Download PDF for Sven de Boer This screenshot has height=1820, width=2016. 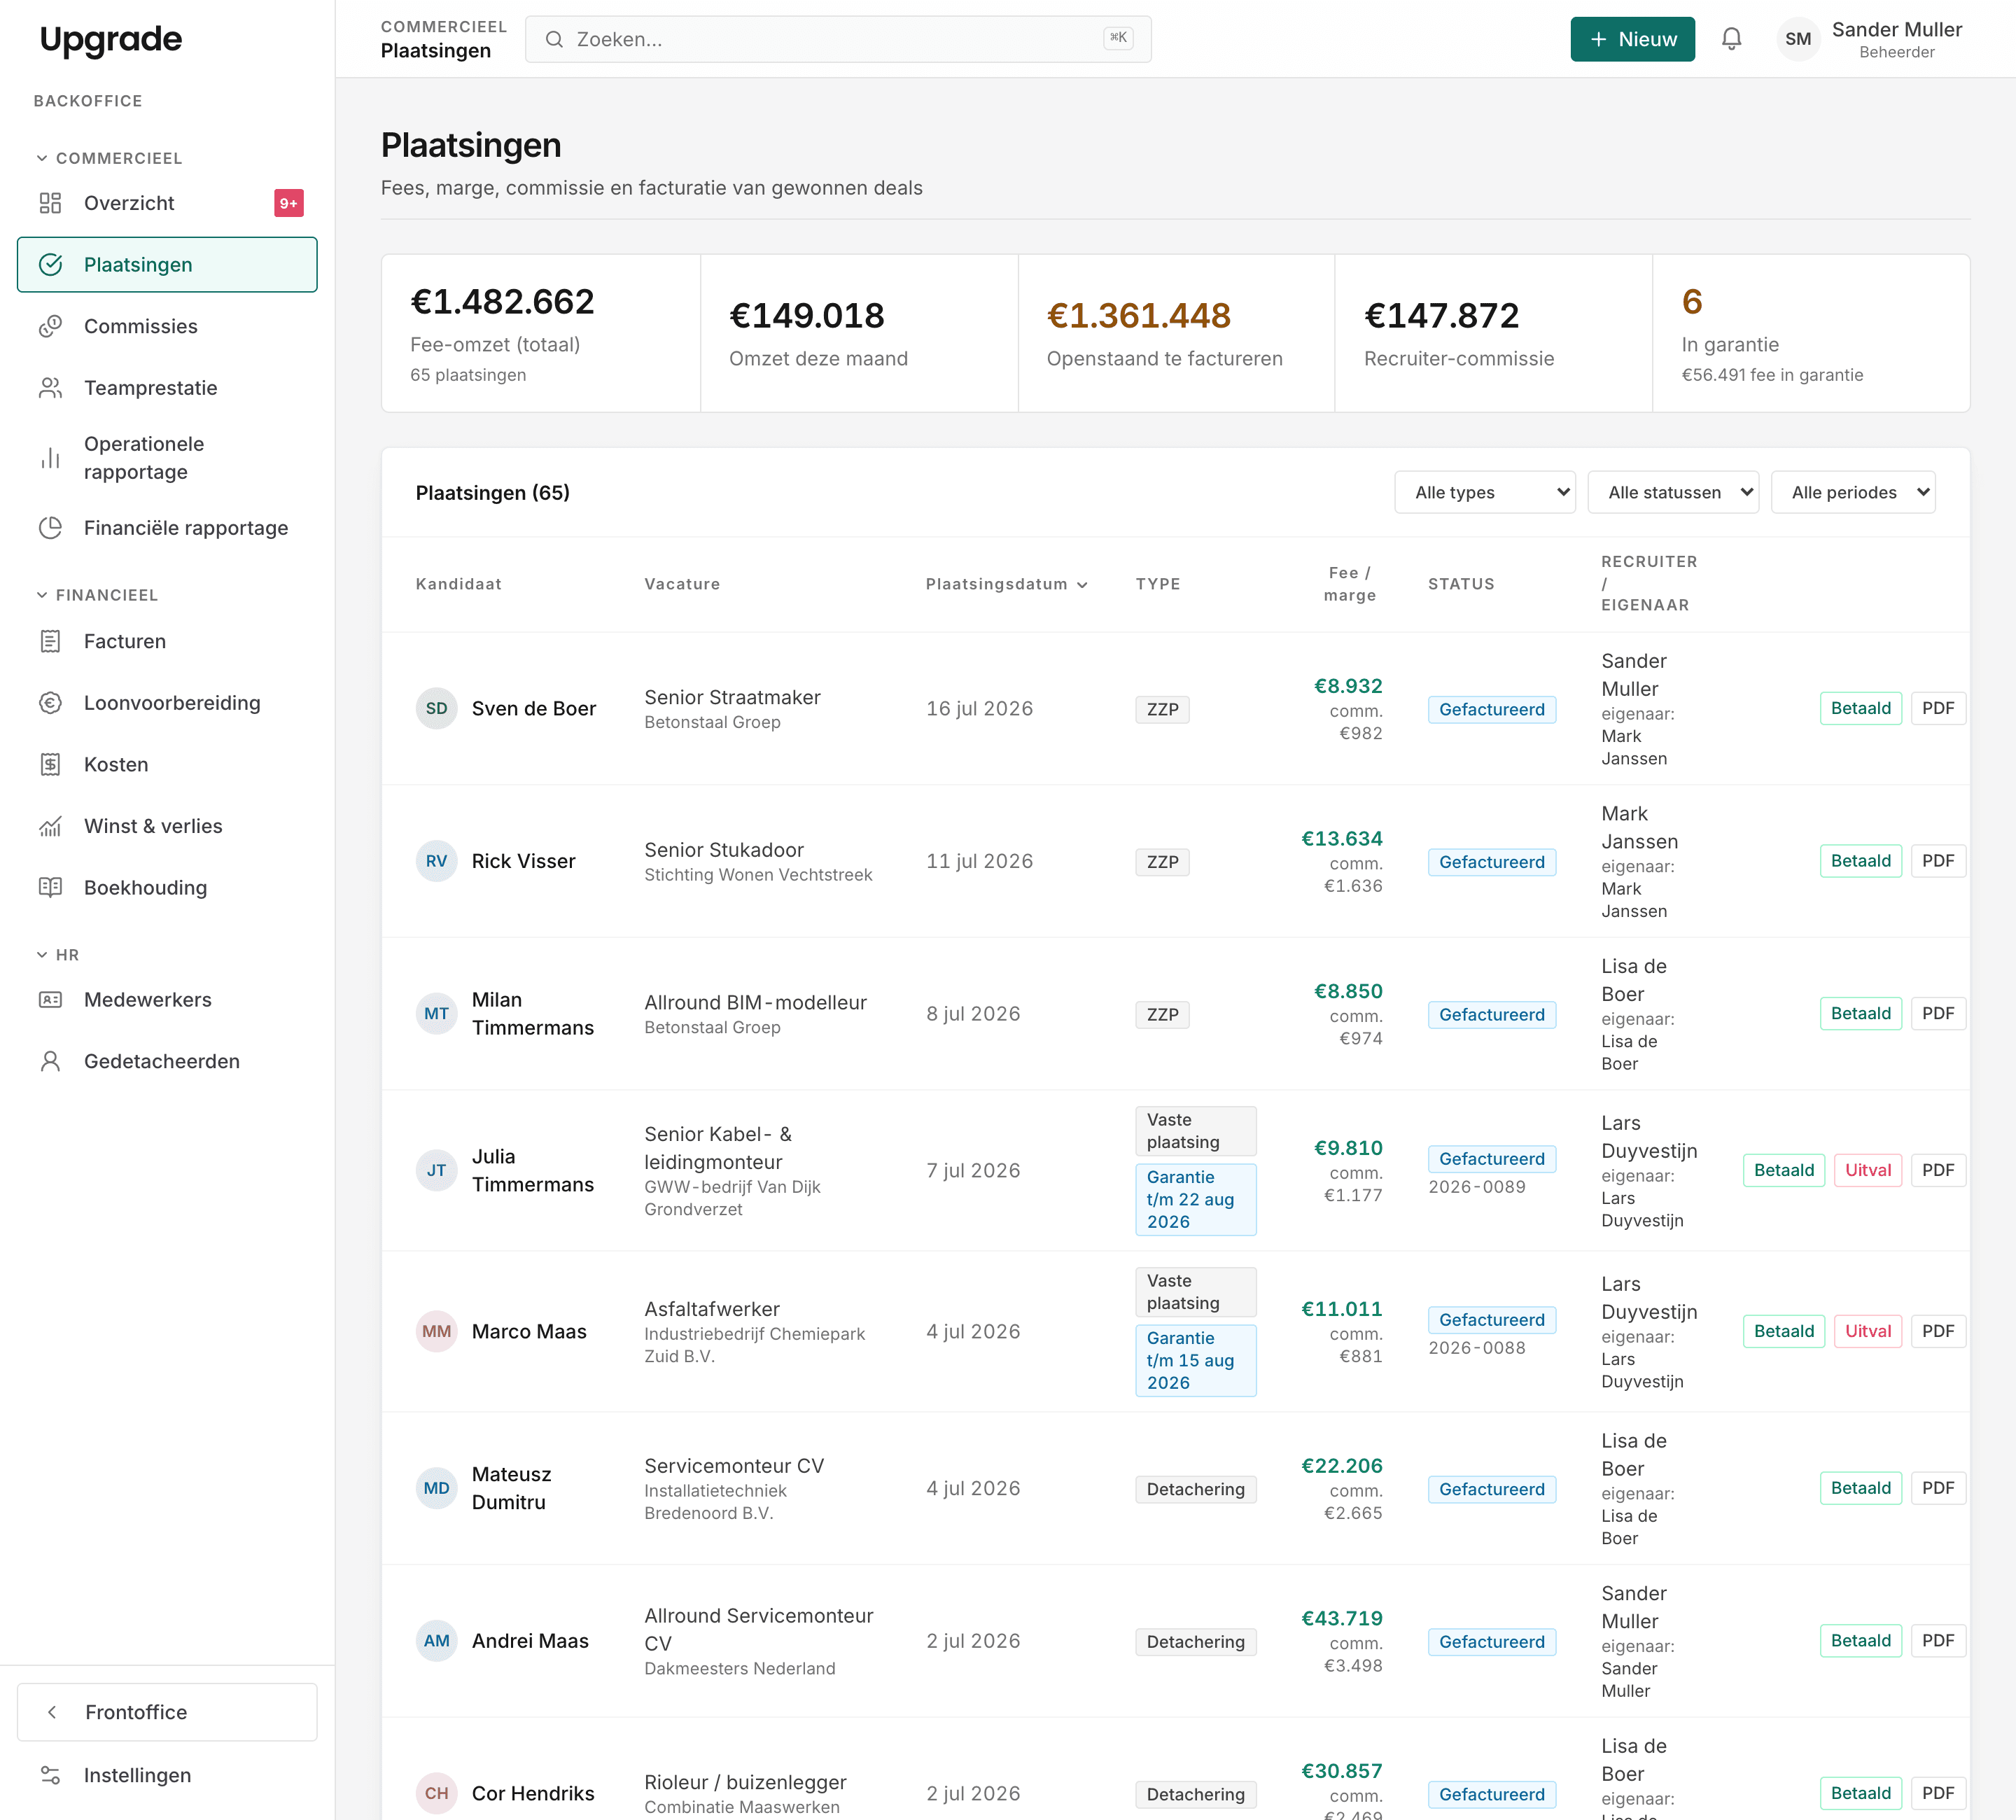[x=1937, y=708]
